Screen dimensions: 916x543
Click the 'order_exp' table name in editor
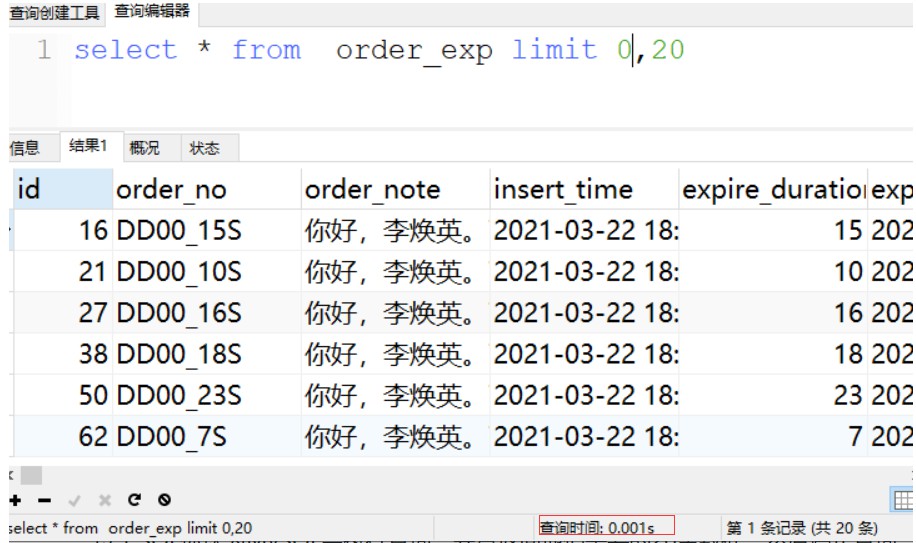pyautogui.click(x=414, y=51)
